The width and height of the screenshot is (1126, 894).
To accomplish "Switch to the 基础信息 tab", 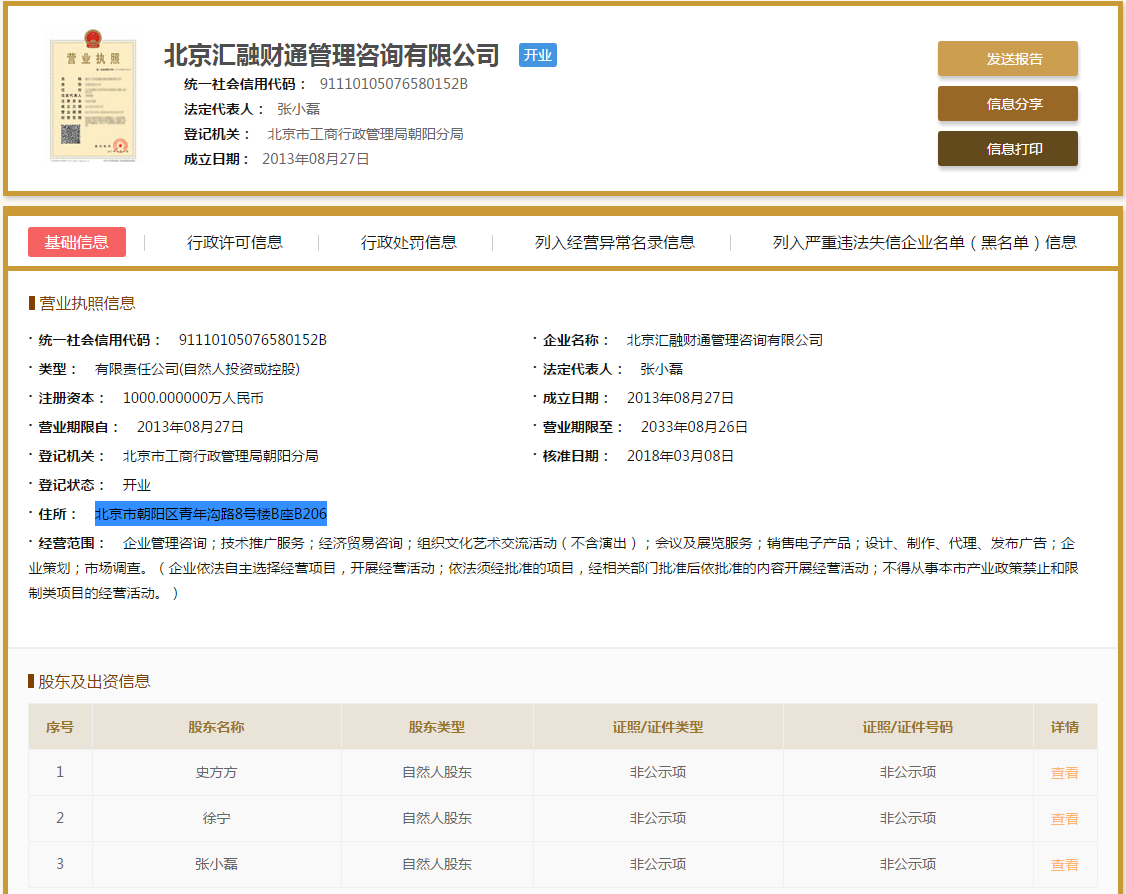I will [77, 242].
